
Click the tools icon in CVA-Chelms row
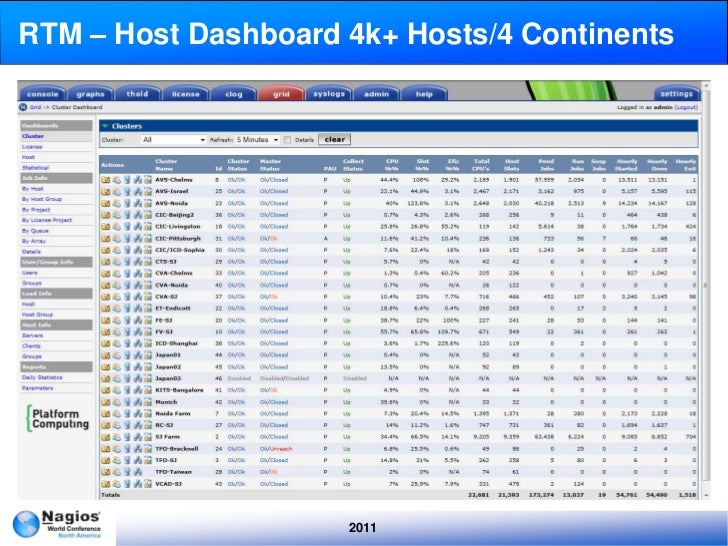(138, 273)
